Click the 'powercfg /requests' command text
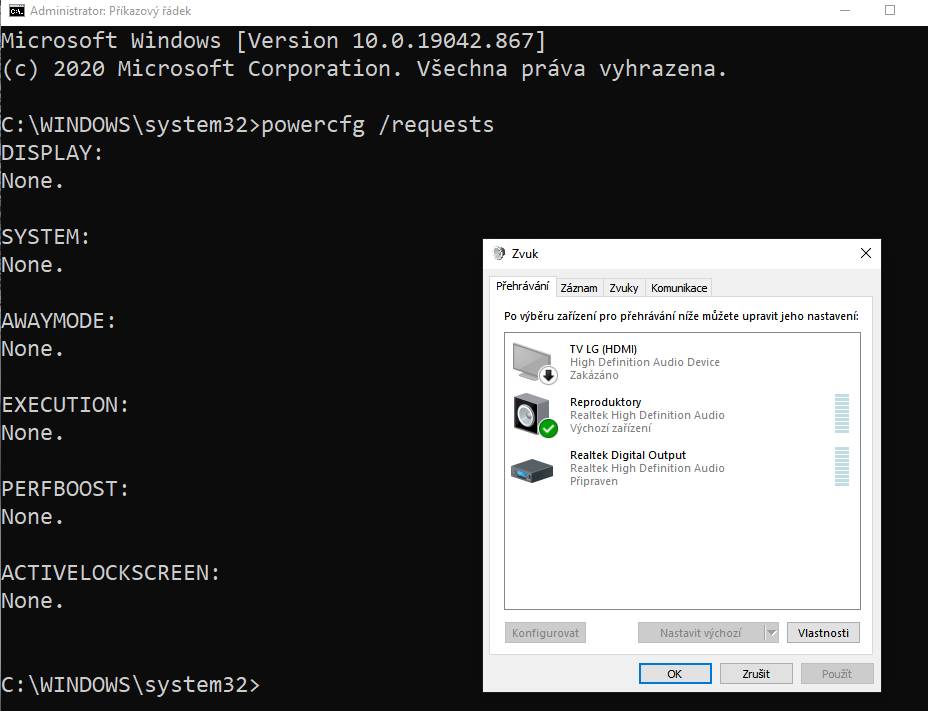 [x=378, y=125]
